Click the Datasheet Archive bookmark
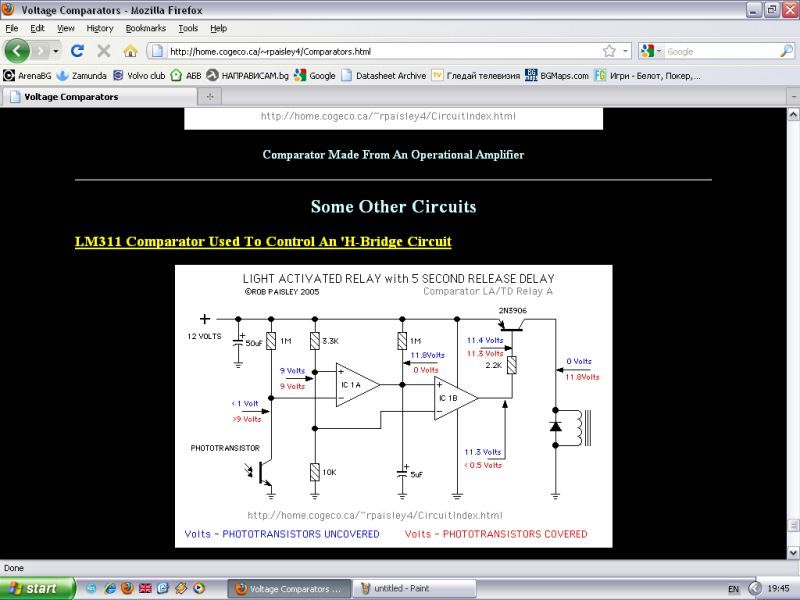 click(383, 75)
